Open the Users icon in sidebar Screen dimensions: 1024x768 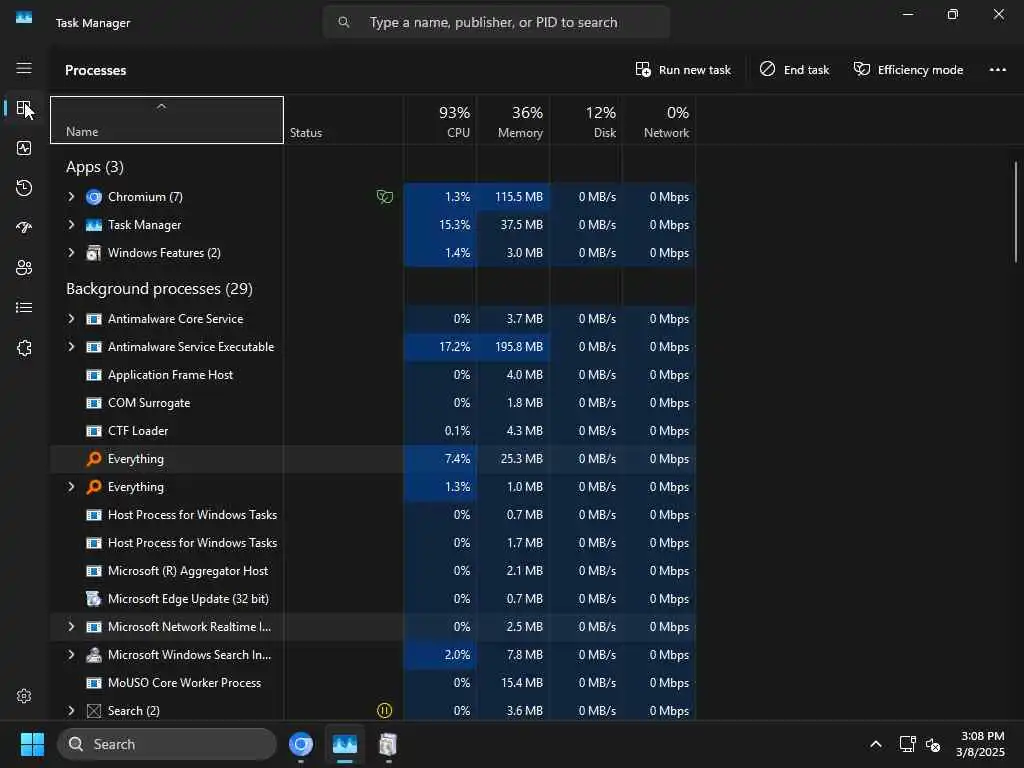pos(24,268)
